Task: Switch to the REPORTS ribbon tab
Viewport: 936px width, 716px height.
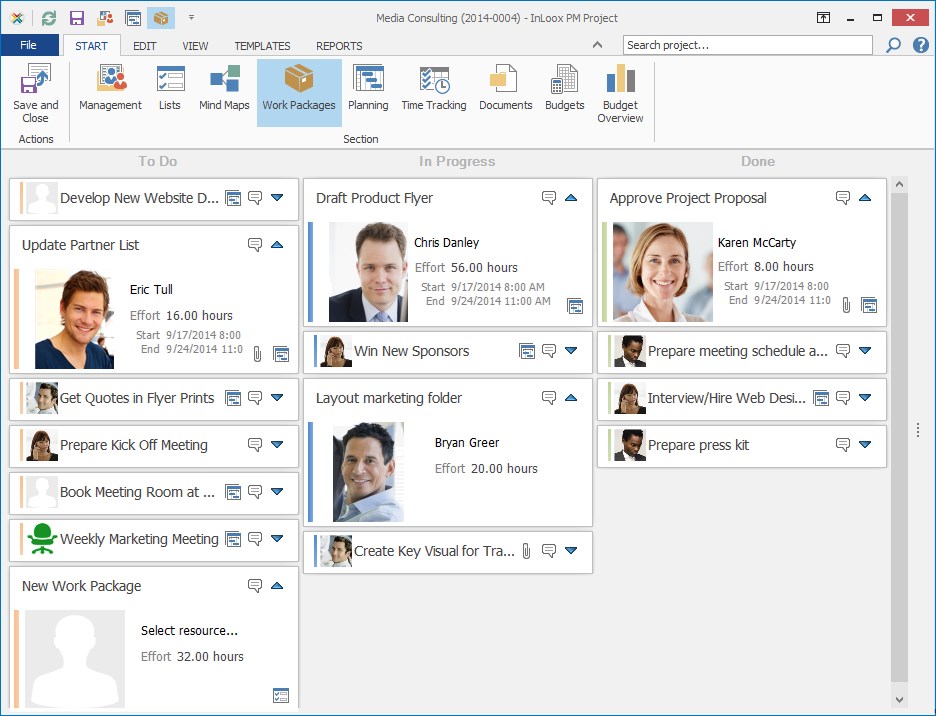Action: pos(339,46)
